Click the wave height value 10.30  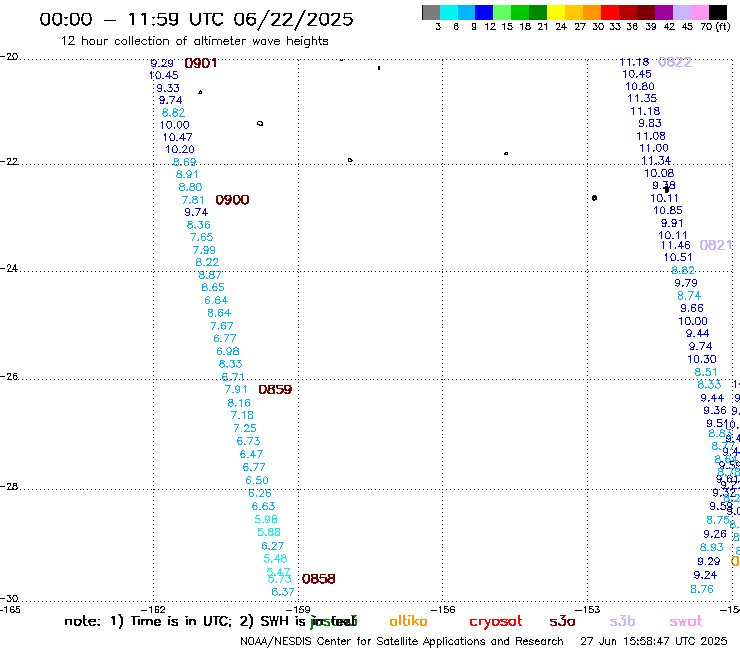click(702, 360)
